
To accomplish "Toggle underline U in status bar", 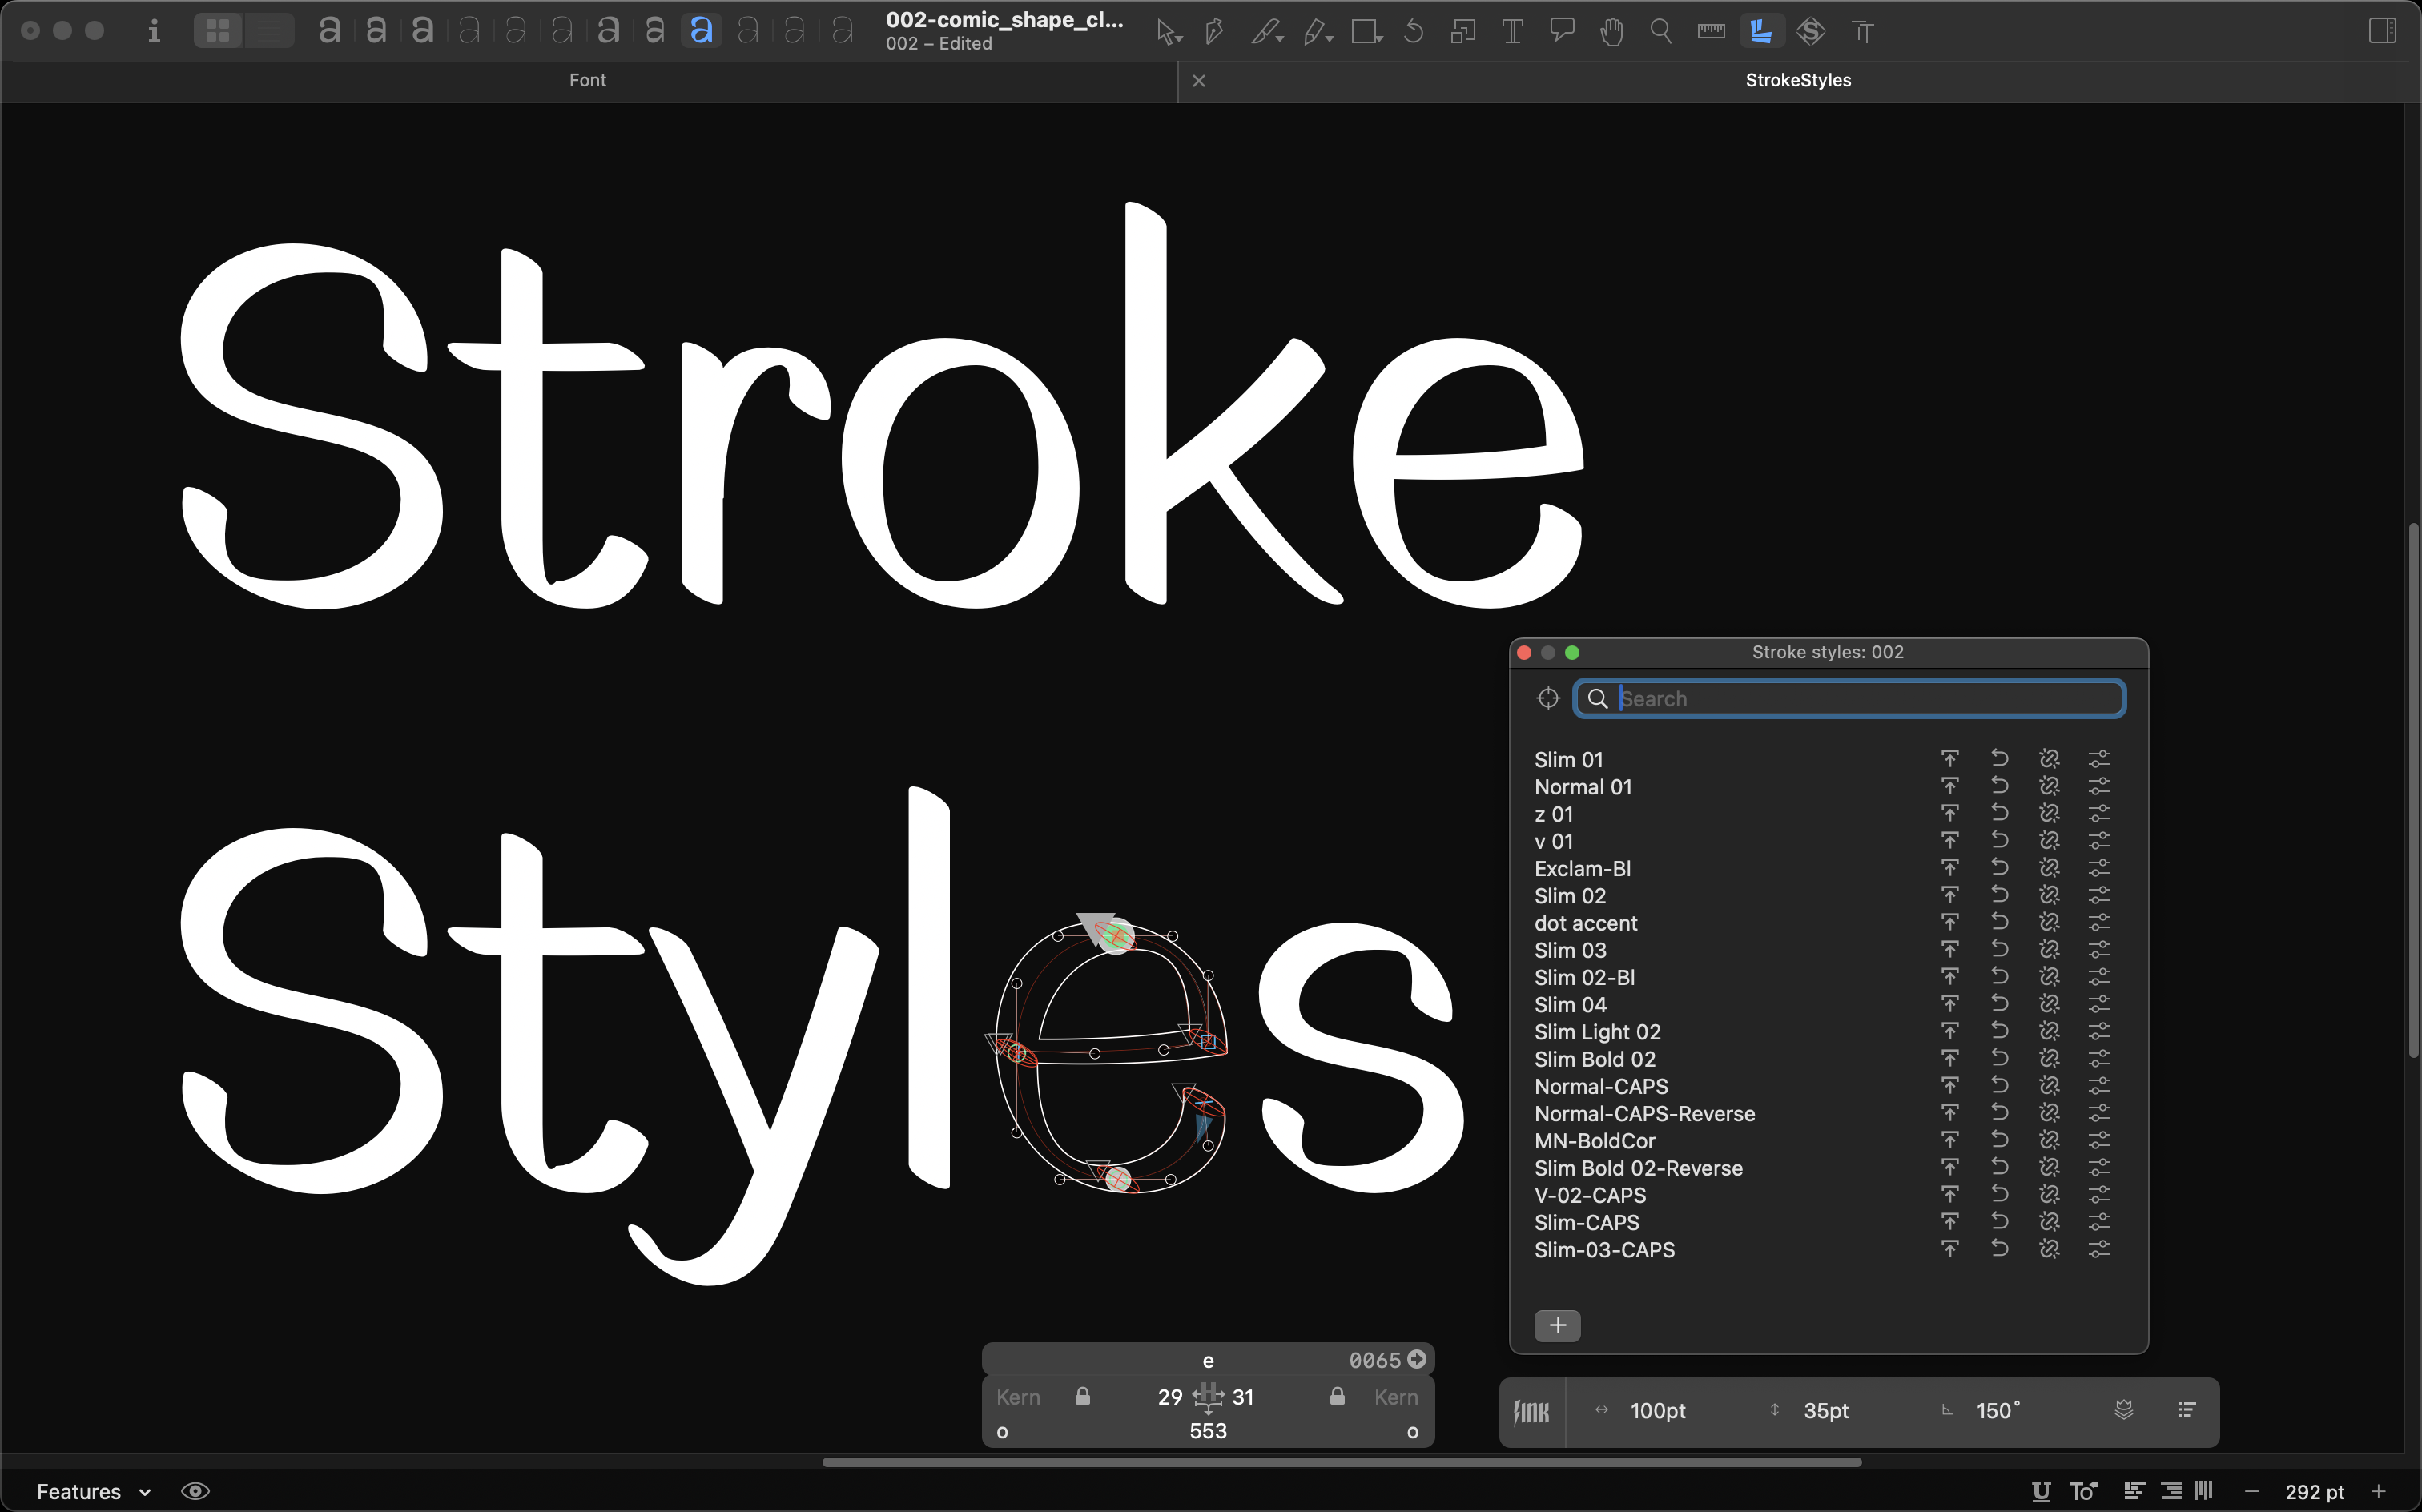I will (x=2041, y=1491).
